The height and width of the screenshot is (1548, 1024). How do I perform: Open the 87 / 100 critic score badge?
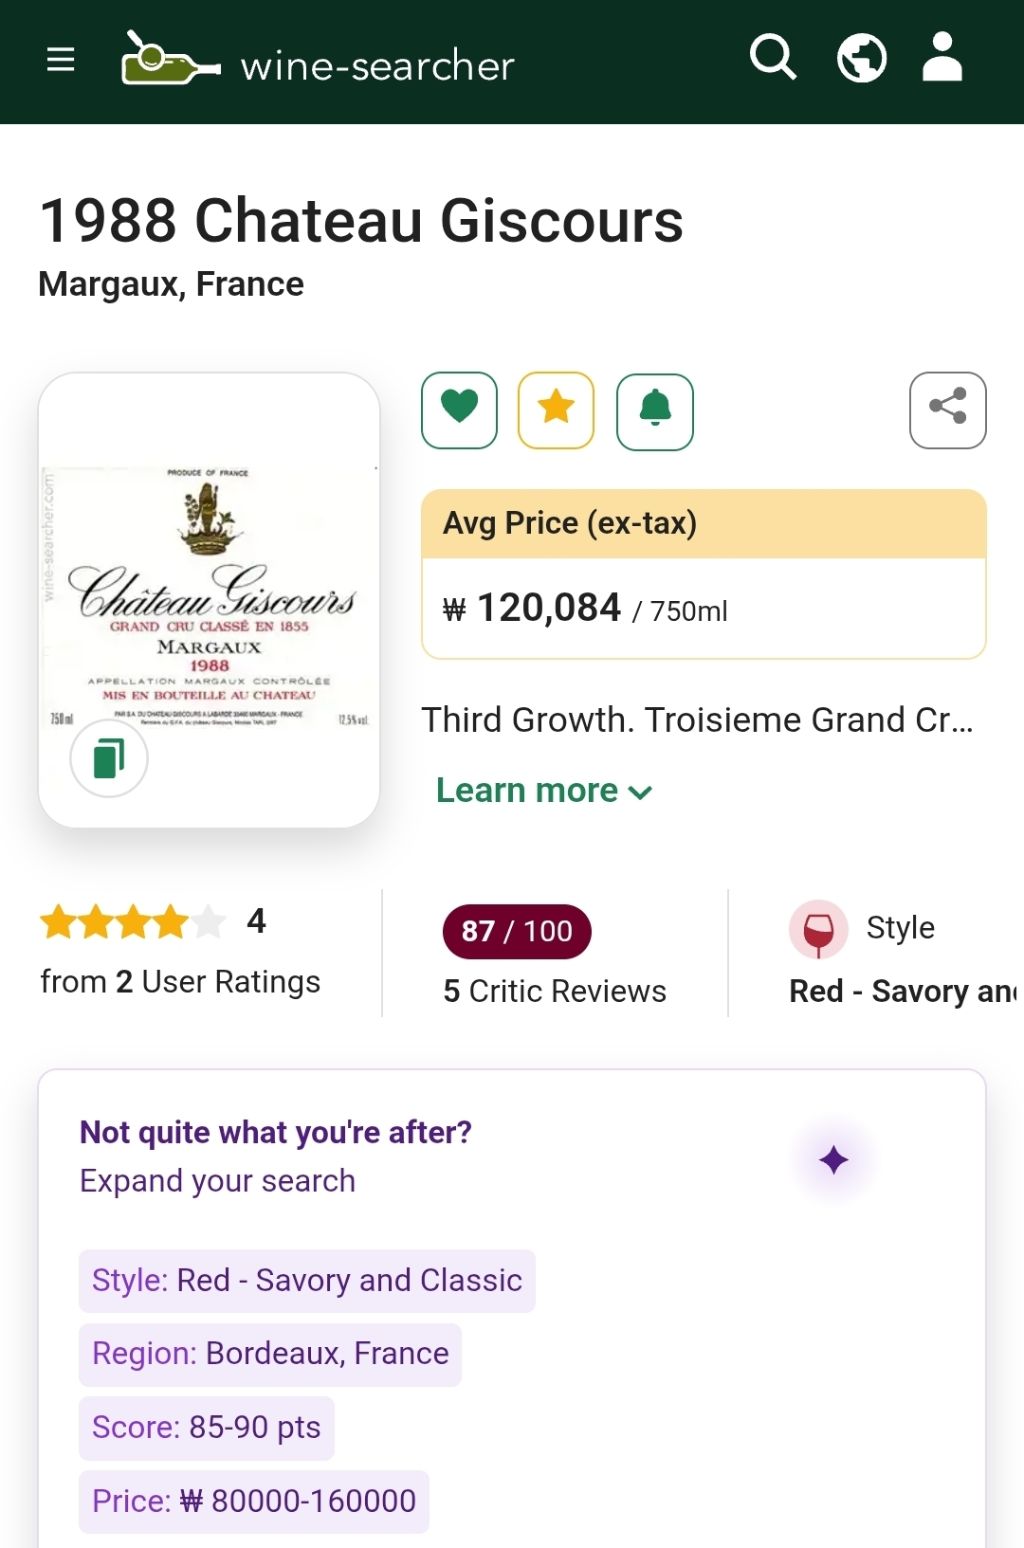517,931
